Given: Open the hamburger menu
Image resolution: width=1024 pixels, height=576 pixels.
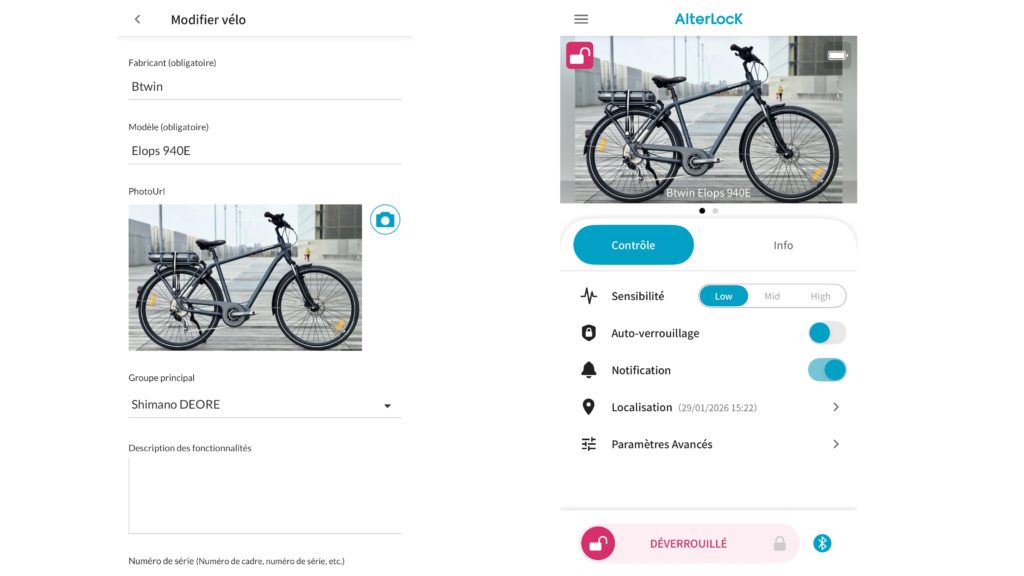Looking at the screenshot, I should 581,19.
